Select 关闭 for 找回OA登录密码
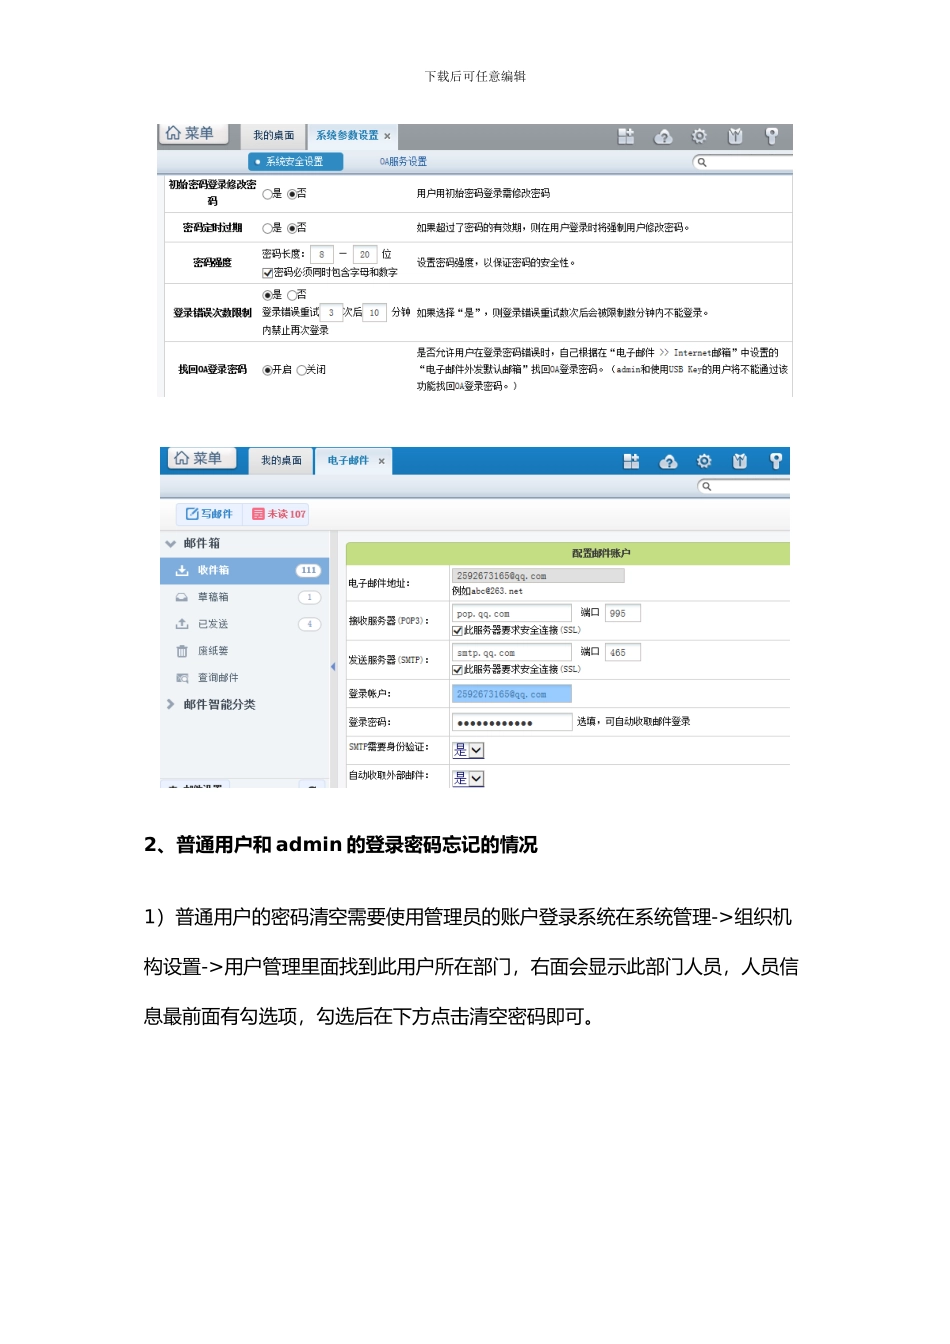This screenshot has width=950, height=1344. click(x=301, y=370)
